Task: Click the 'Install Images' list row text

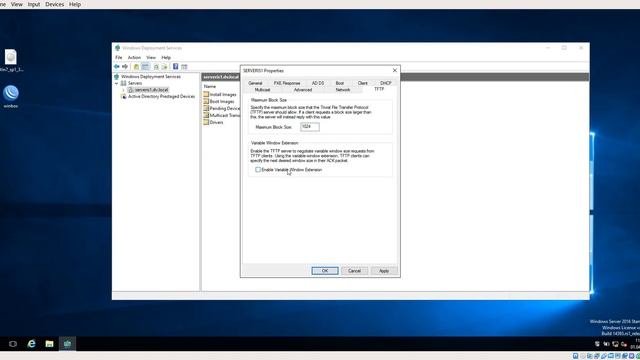Action: (223, 94)
